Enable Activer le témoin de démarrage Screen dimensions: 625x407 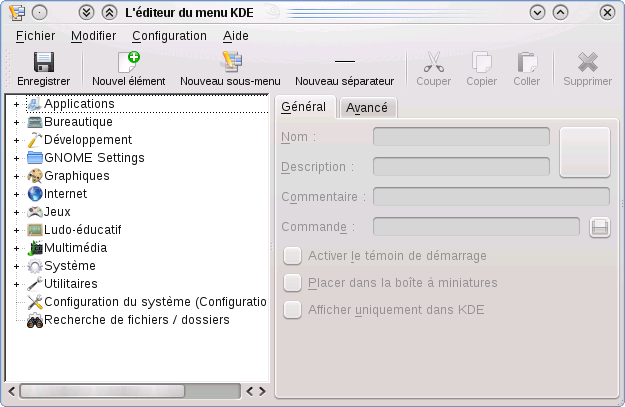(x=293, y=256)
